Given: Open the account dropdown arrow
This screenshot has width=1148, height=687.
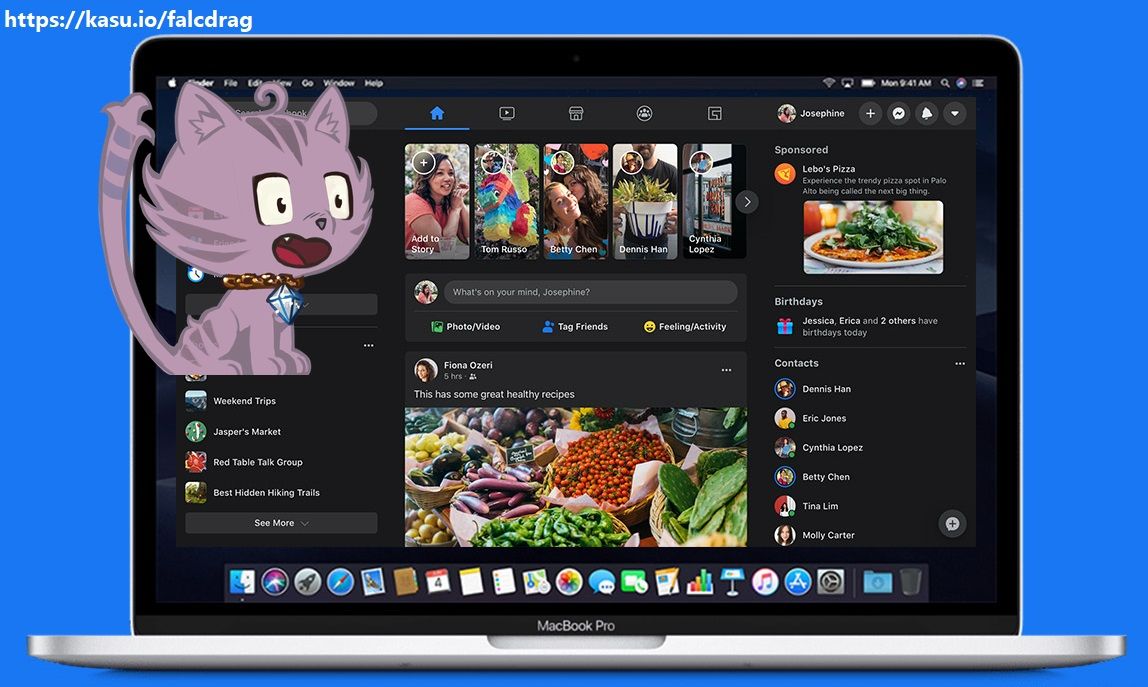Looking at the screenshot, I should click(x=955, y=114).
